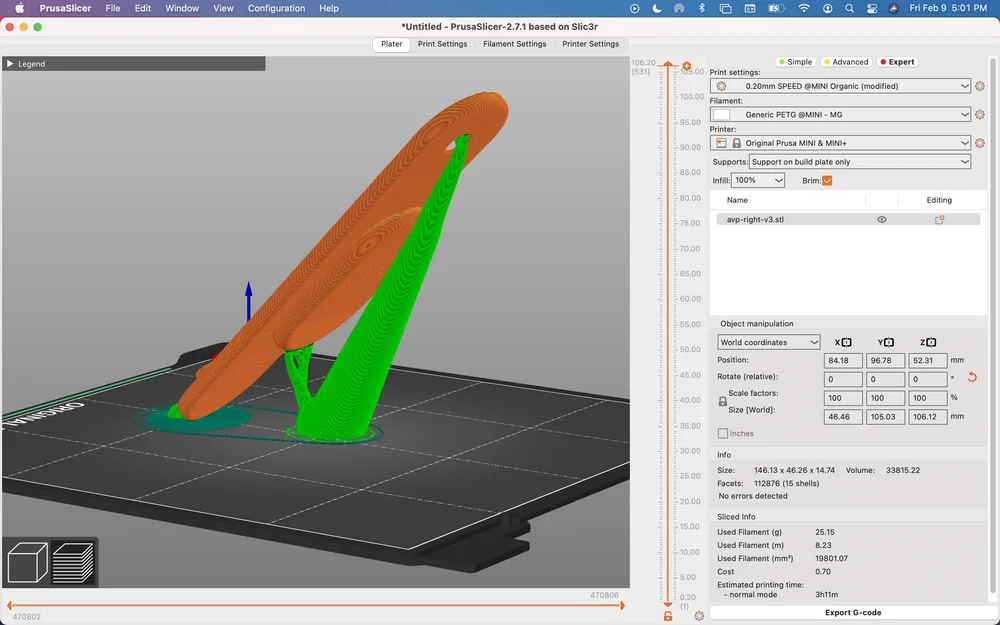Open the Filament preset dropdown

pyautogui.click(x=840, y=115)
